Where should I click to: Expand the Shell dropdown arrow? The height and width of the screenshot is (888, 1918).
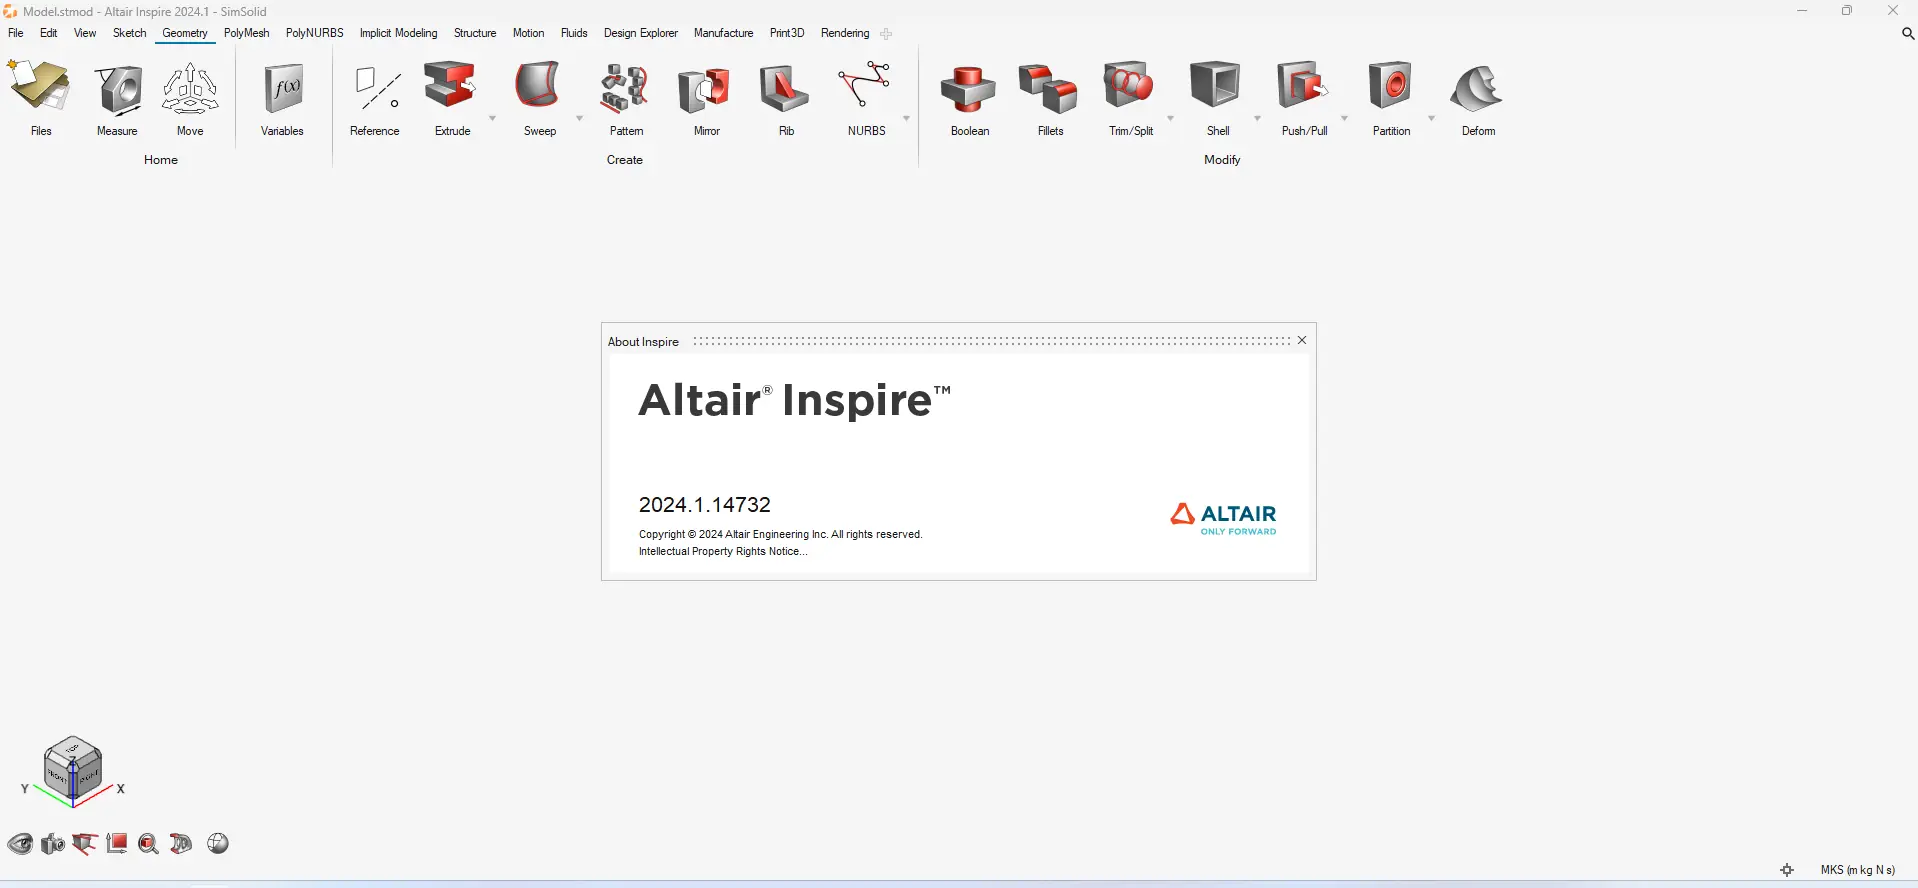pyautogui.click(x=1257, y=119)
